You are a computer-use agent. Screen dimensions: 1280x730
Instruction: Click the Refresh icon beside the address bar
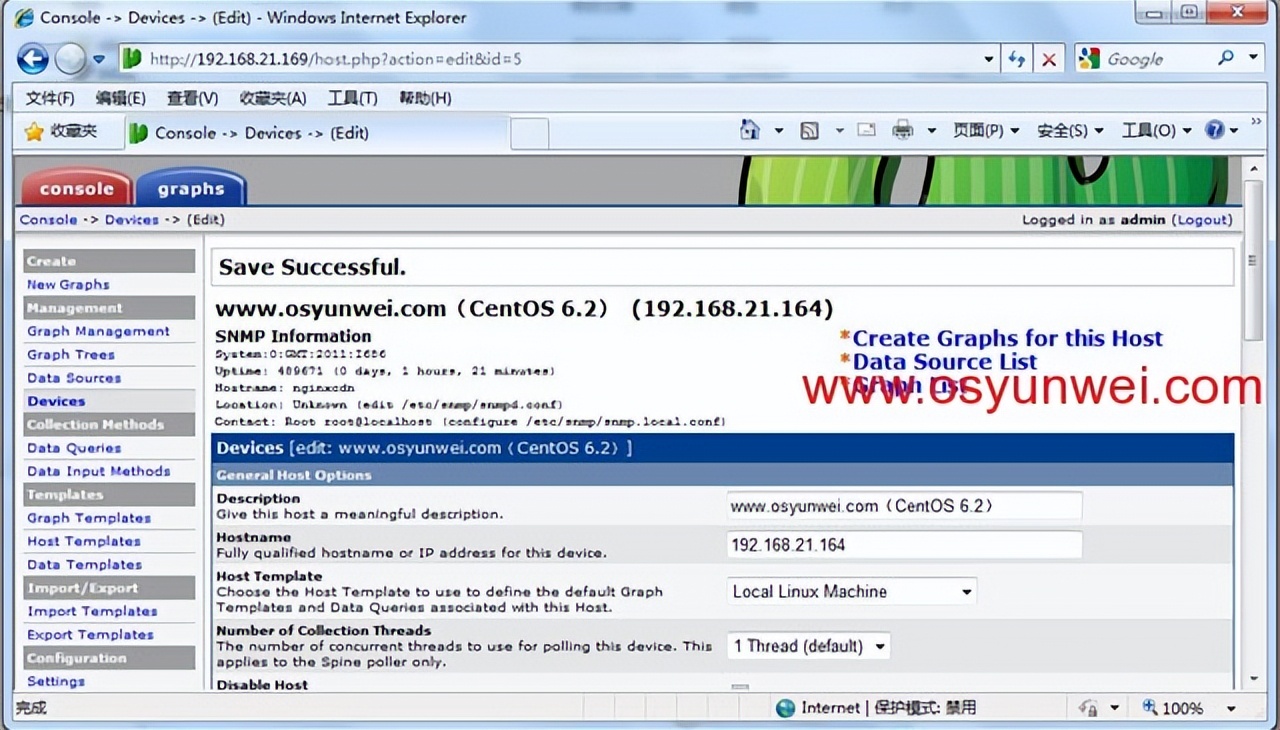[1016, 58]
